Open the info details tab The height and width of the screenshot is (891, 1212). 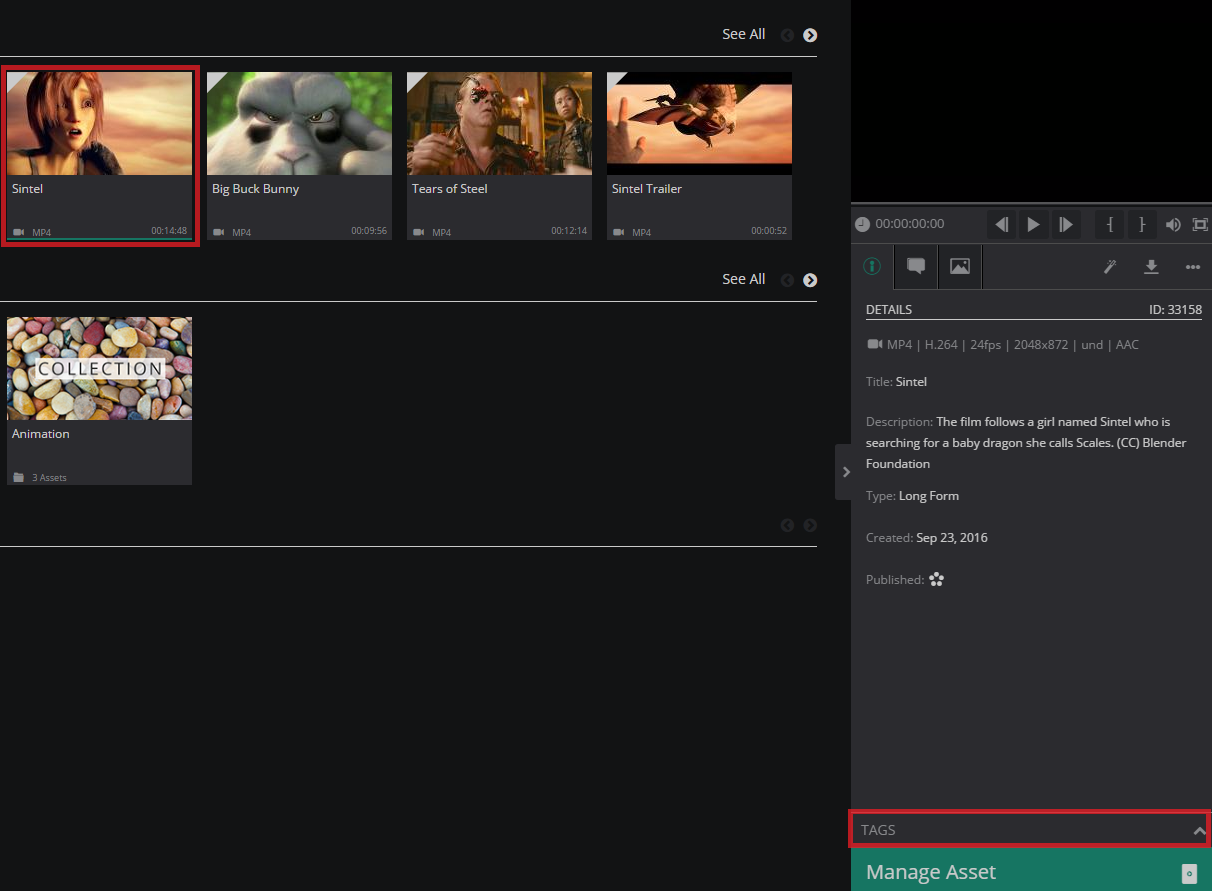pos(872,267)
